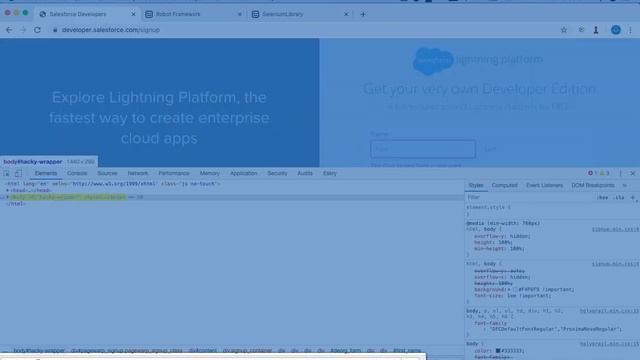Show more Styles sidebar tabs chevron
This screenshot has height=360, width=640.
[624, 185]
